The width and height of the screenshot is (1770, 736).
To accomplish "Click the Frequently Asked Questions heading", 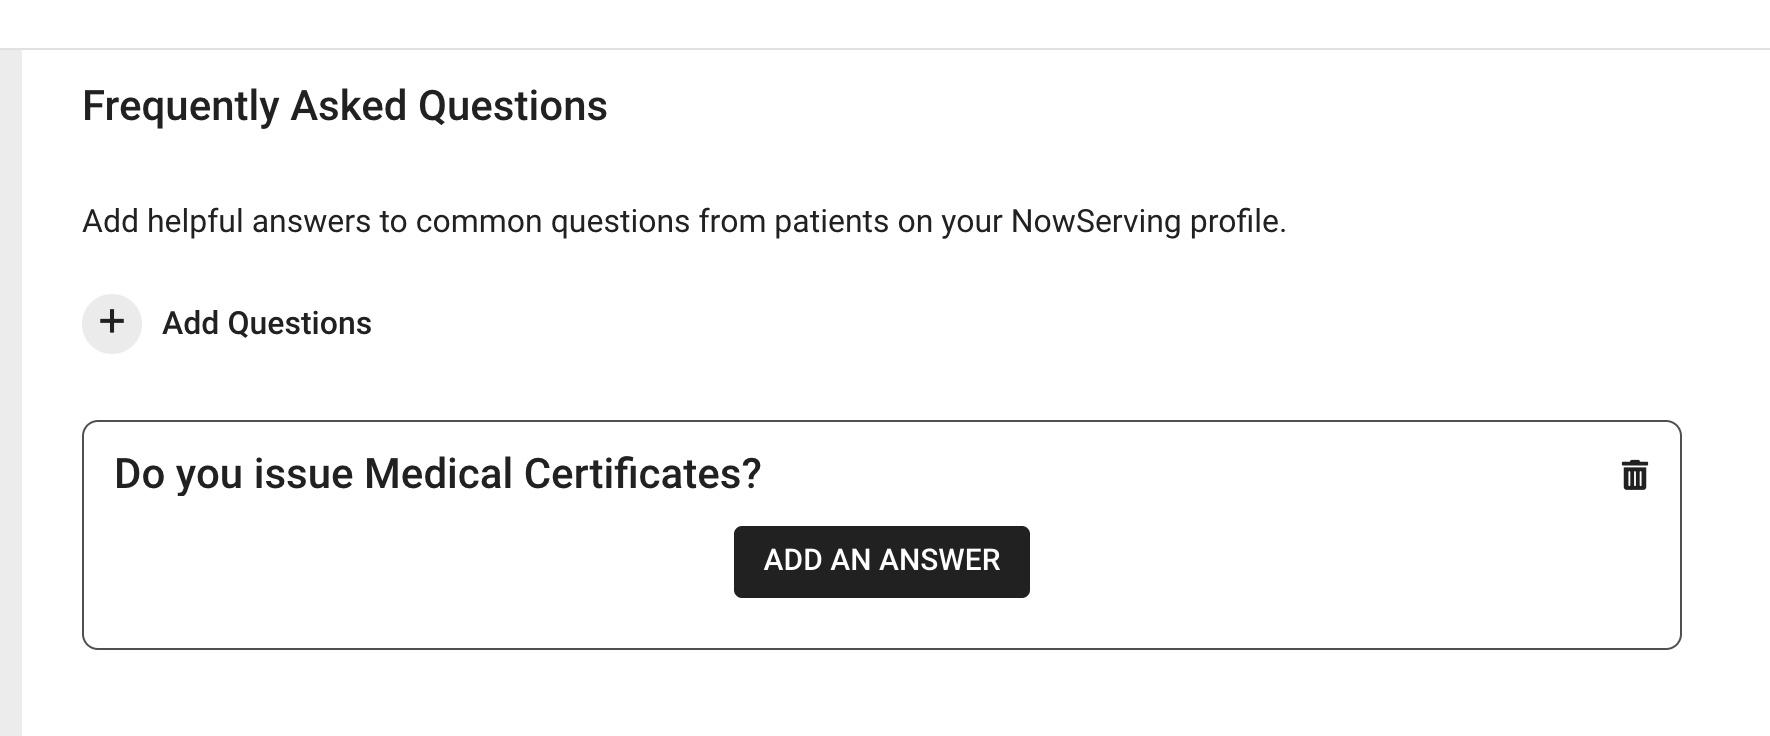I will [345, 106].
